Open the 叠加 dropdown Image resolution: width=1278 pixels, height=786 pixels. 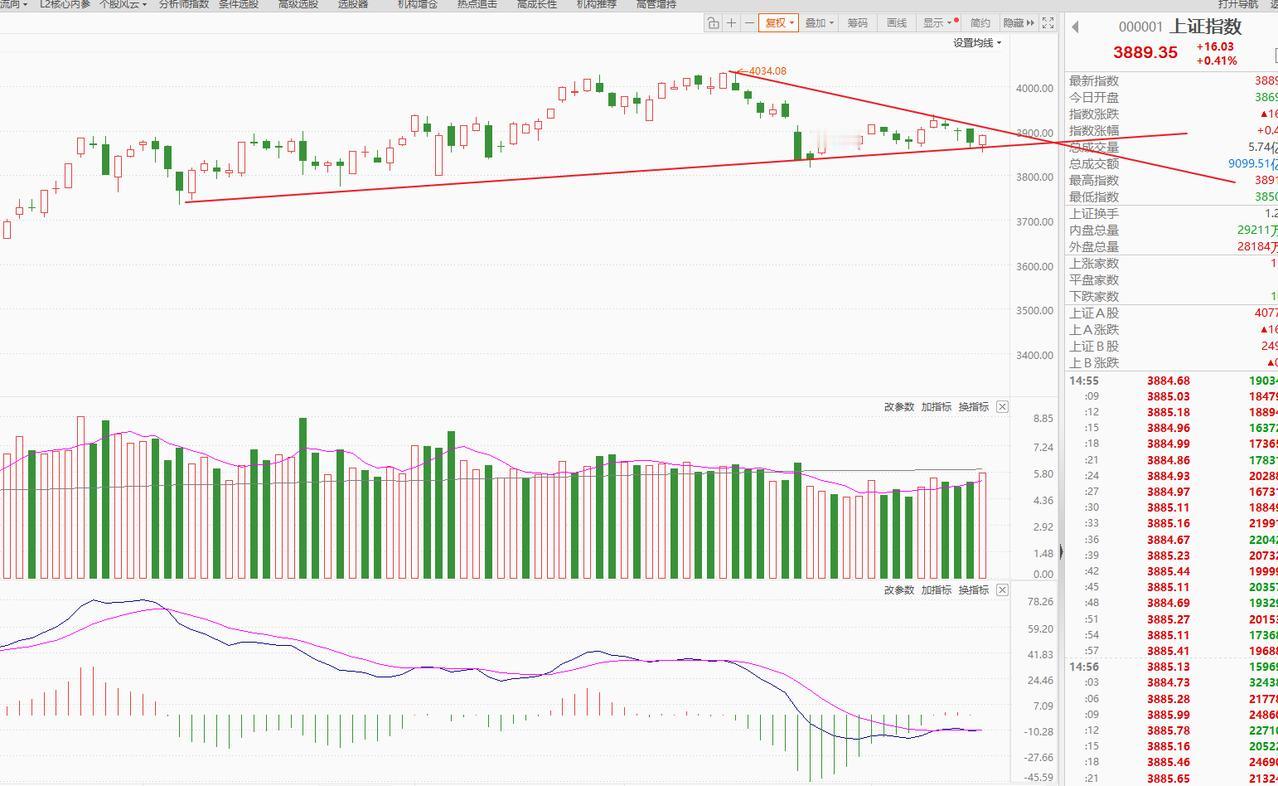click(x=819, y=23)
